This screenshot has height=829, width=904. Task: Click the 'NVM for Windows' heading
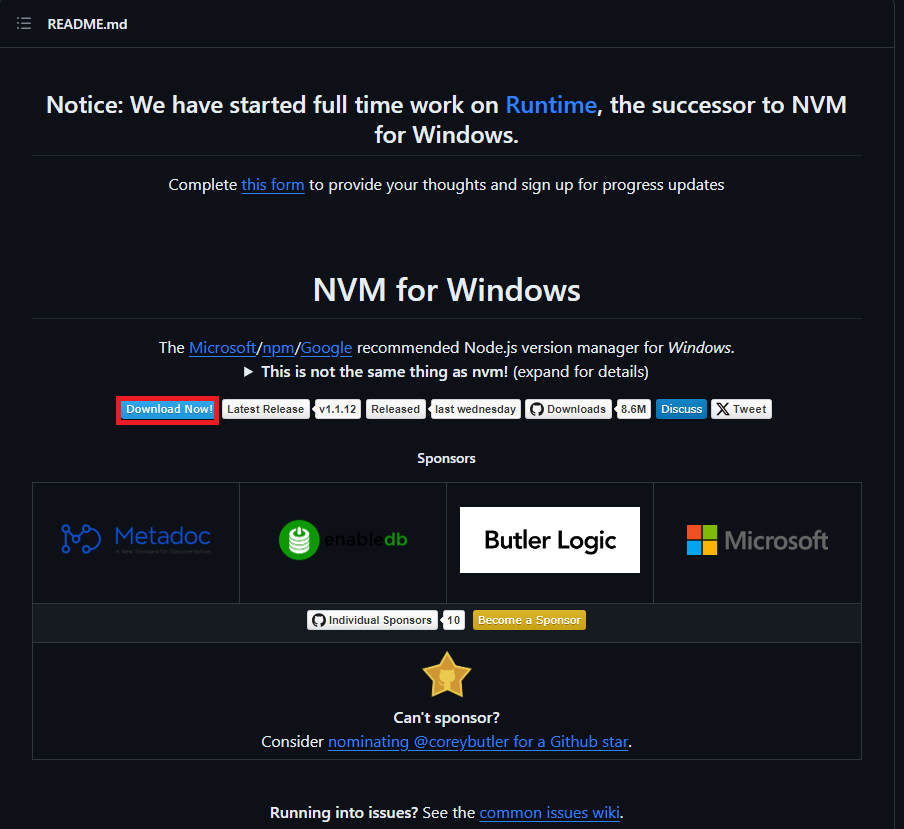click(447, 289)
